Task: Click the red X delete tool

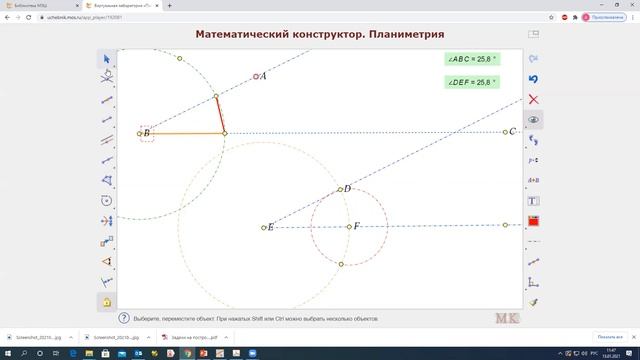Action: (533, 99)
